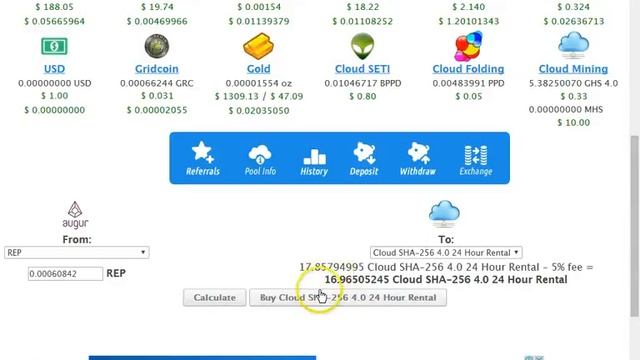Expand the To Cloud SHA-256 rental dropdown

pyautogui.click(x=446, y=253)
